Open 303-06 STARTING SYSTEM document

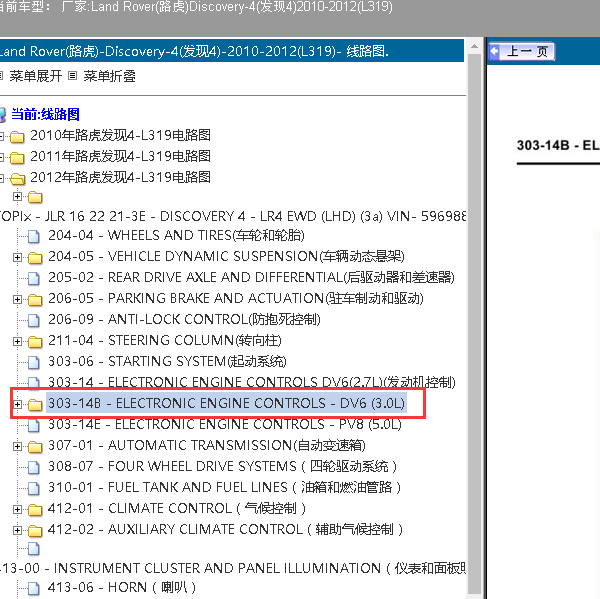[167, 361]
